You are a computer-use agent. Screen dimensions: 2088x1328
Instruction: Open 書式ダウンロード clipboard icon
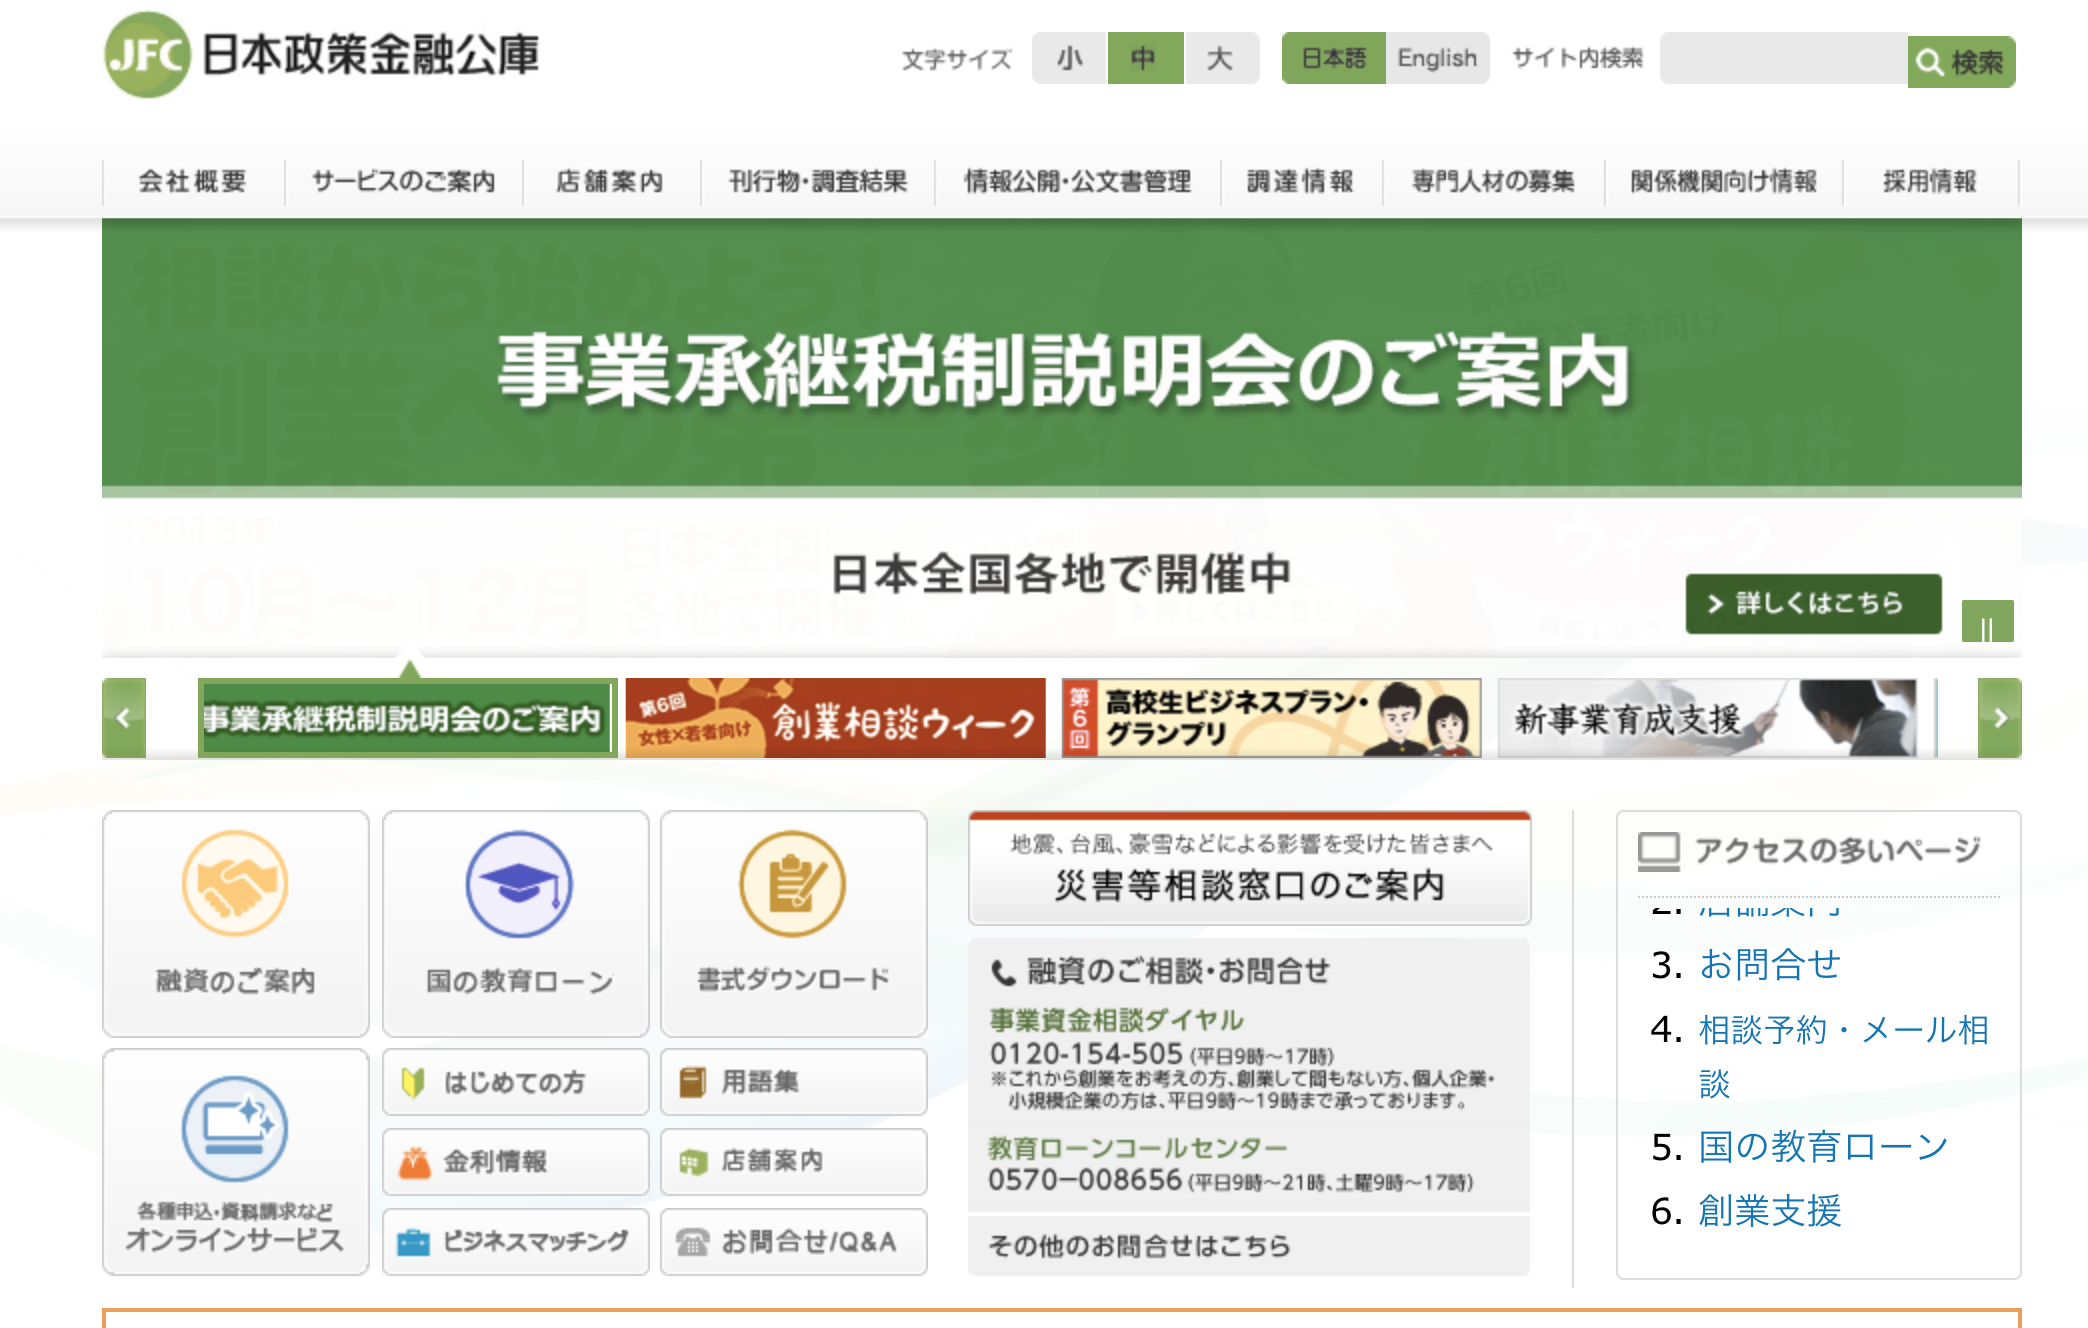point(792,884)
